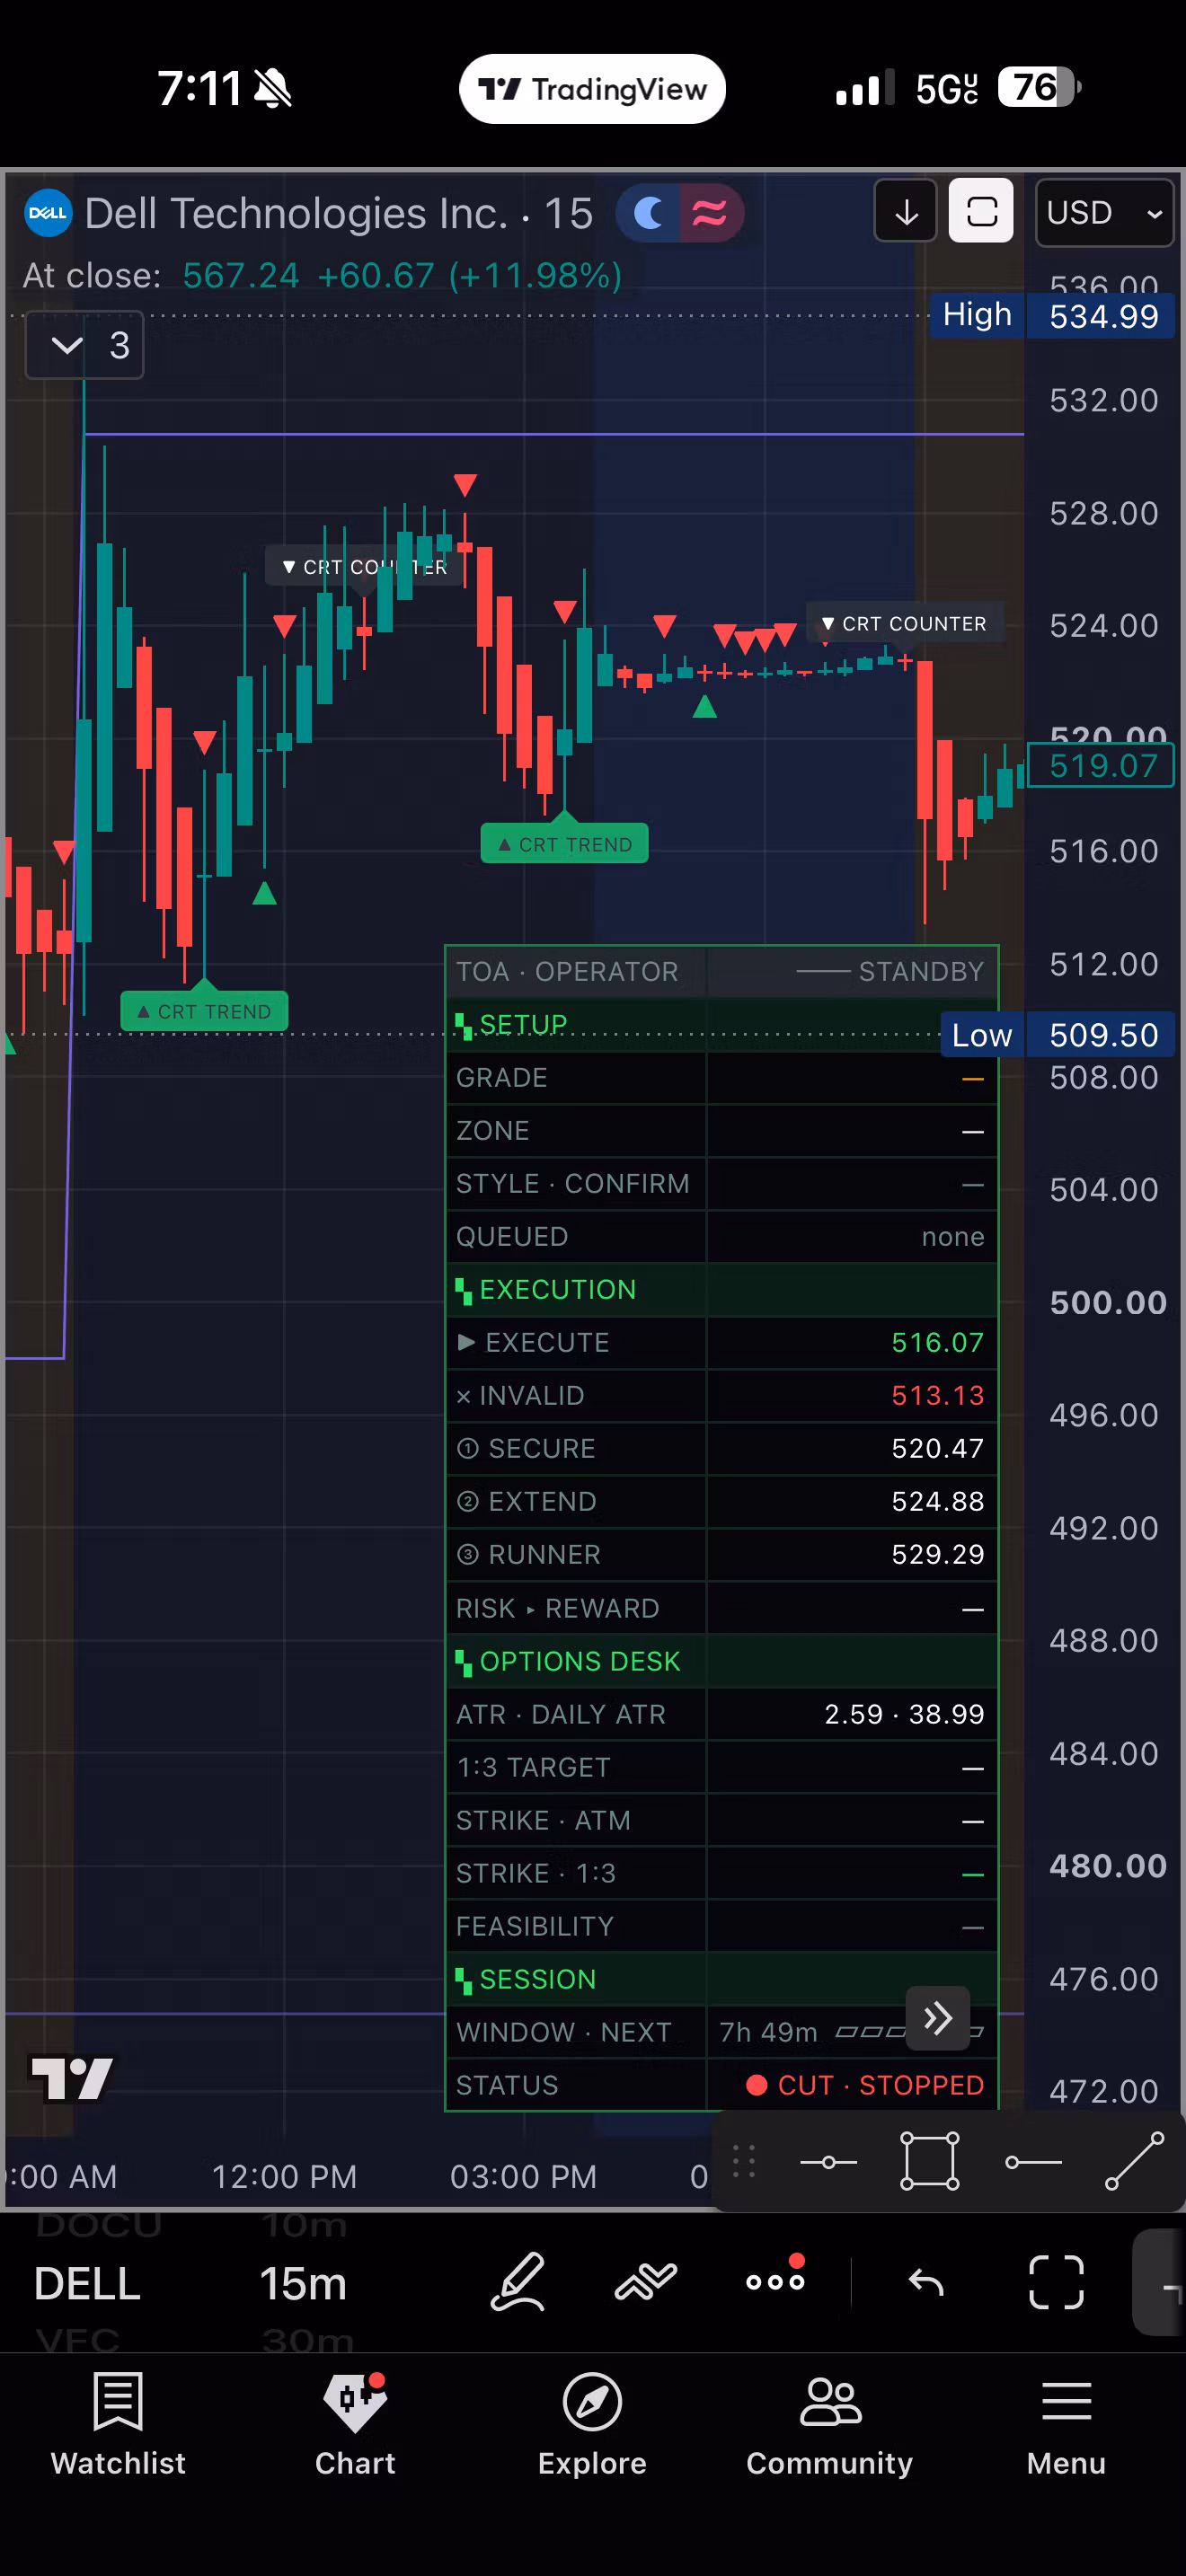The height and width of the screenshot is (2576, 1186).
Task: Open the Menu tab
Action: 1066,2425
